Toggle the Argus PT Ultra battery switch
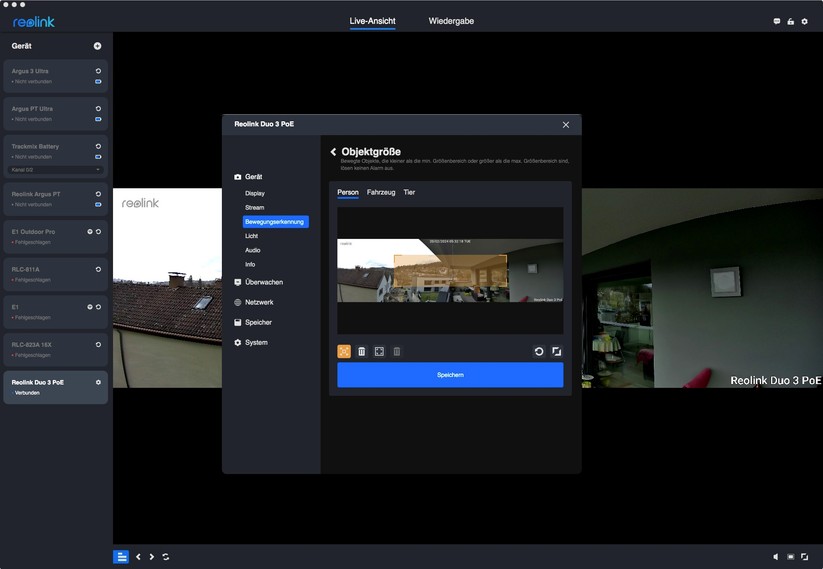Viewport: 823px width, 569px height. pyautogui.click(x=98, y=119)
